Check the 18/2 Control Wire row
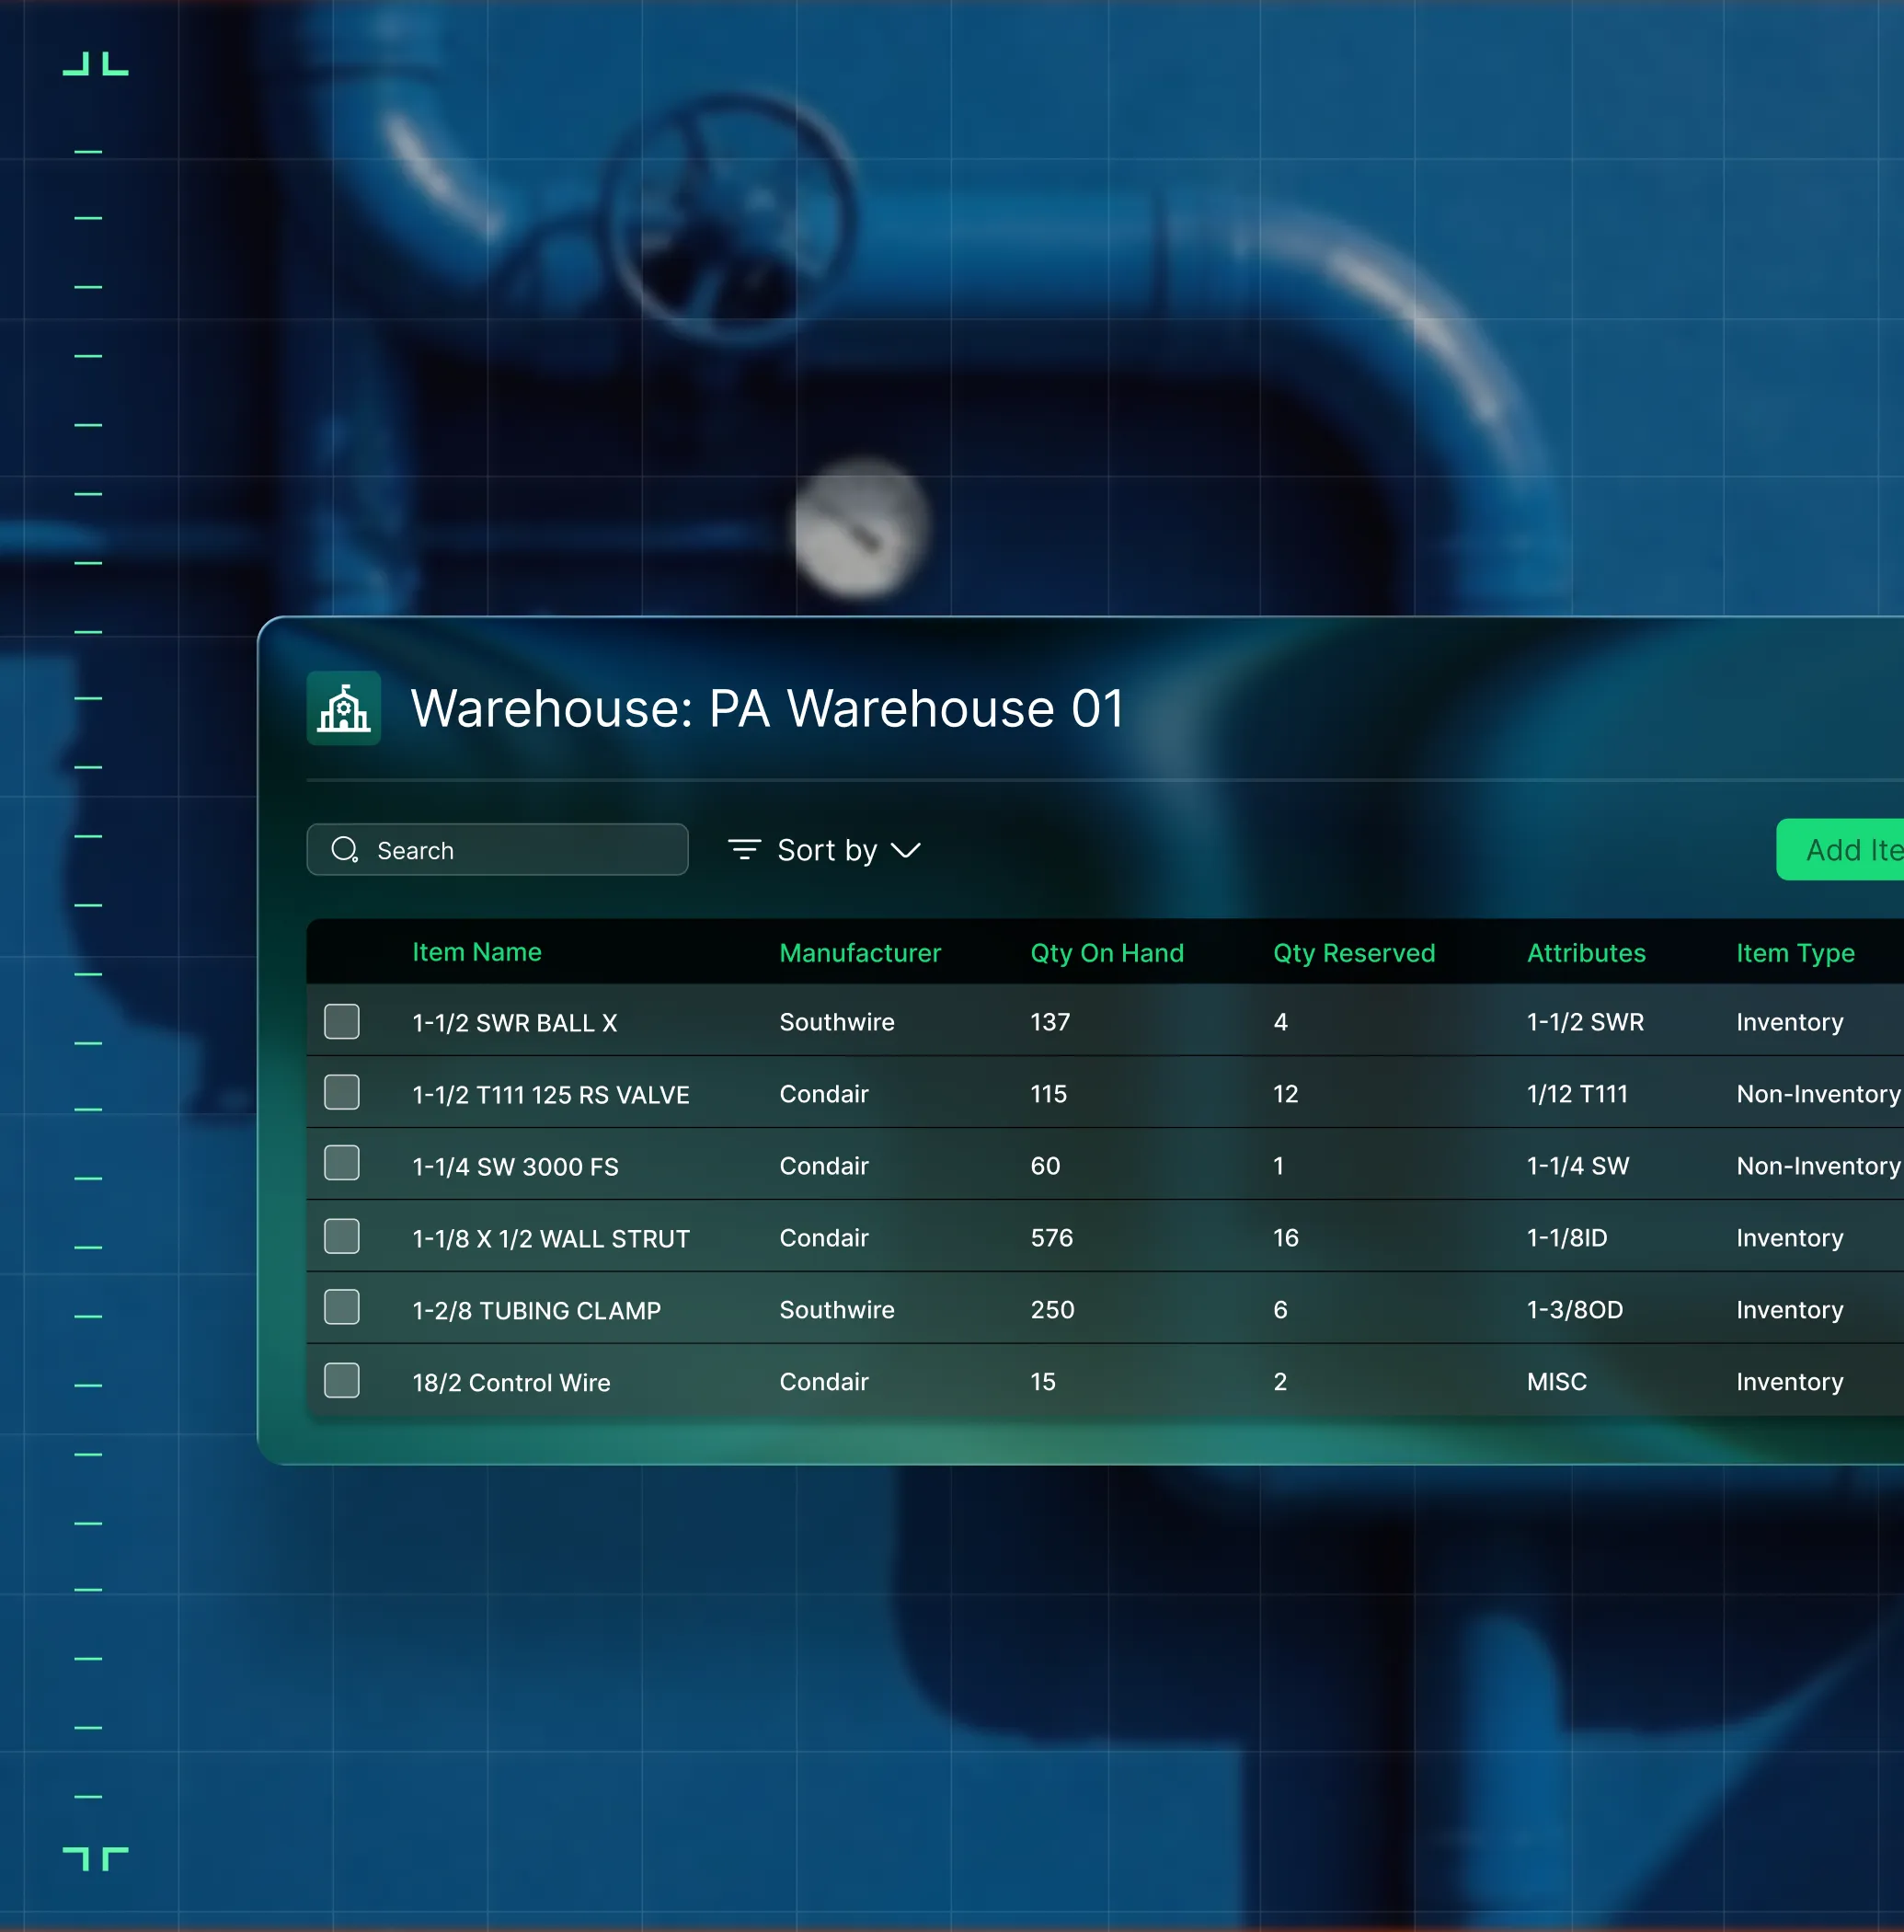1904x1932 pixels. 342,1380
